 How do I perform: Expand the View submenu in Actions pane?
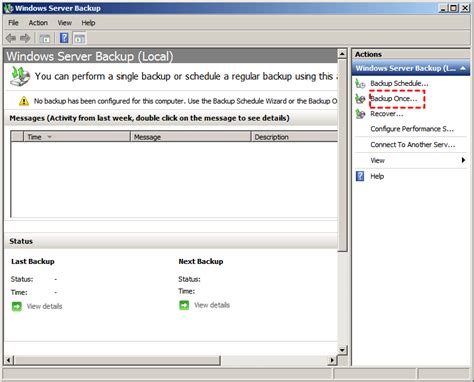411,160
